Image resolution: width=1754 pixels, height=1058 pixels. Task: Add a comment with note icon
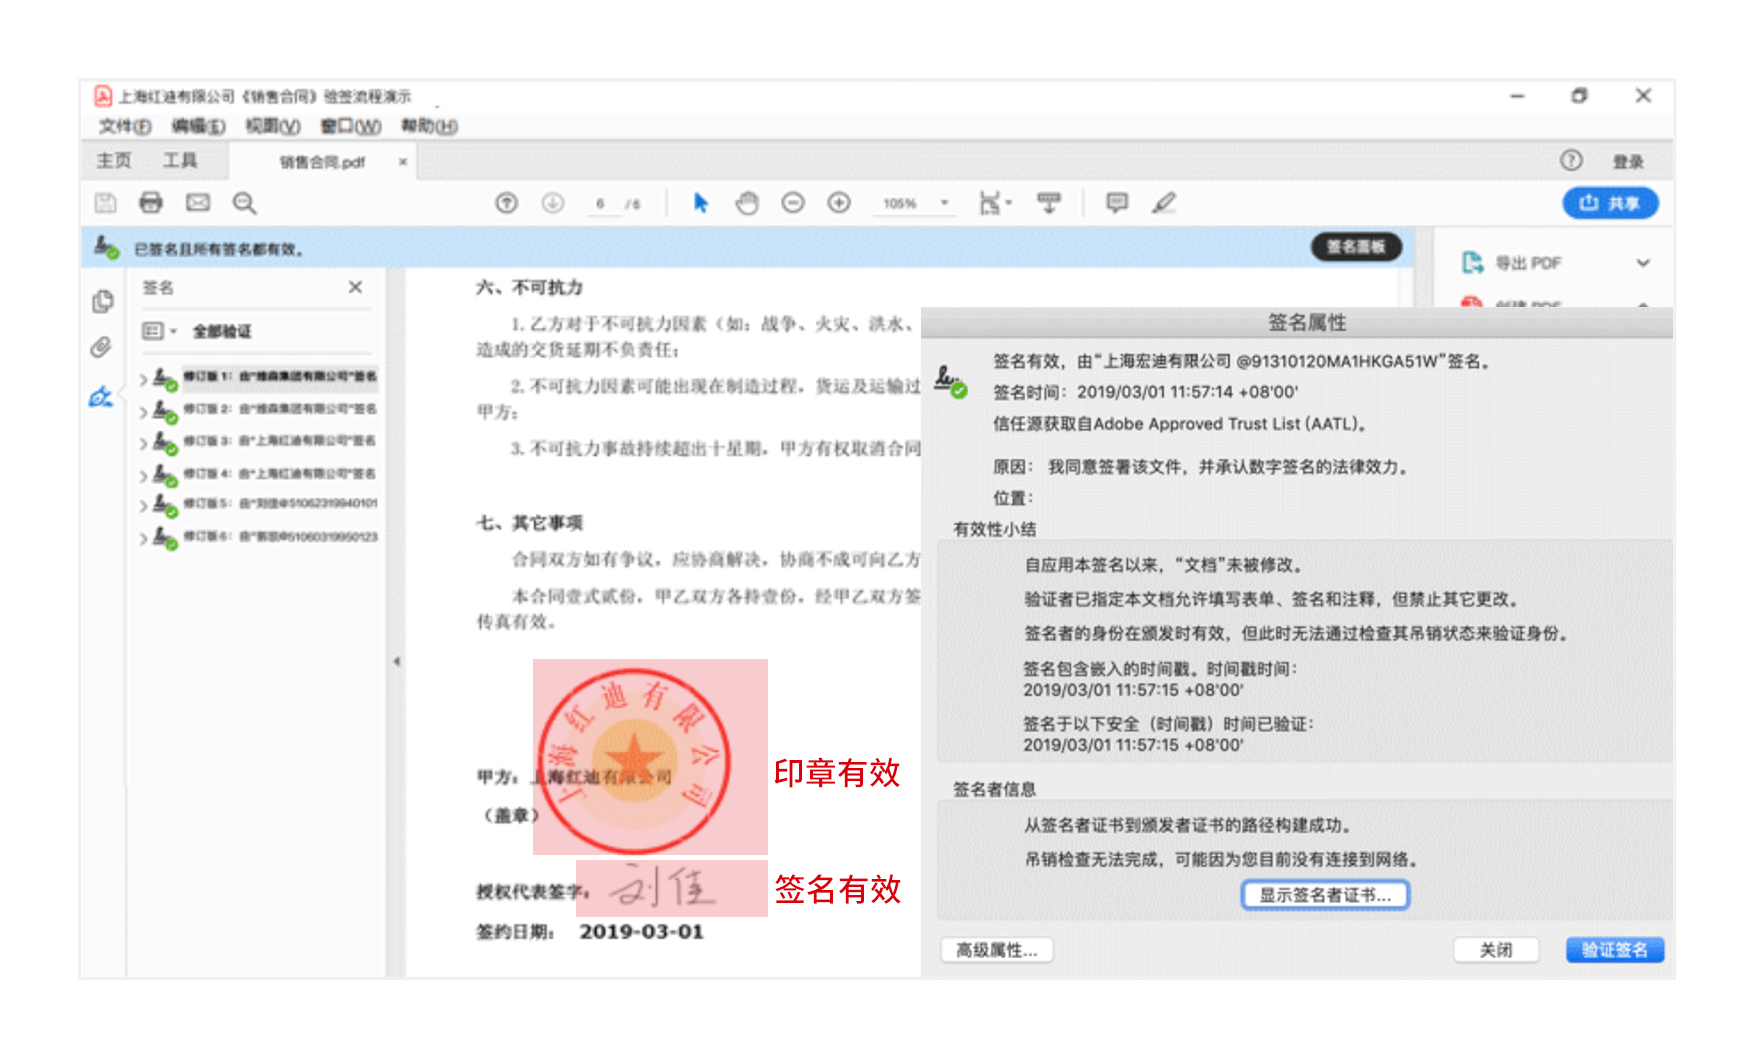tap(1117, 203)
